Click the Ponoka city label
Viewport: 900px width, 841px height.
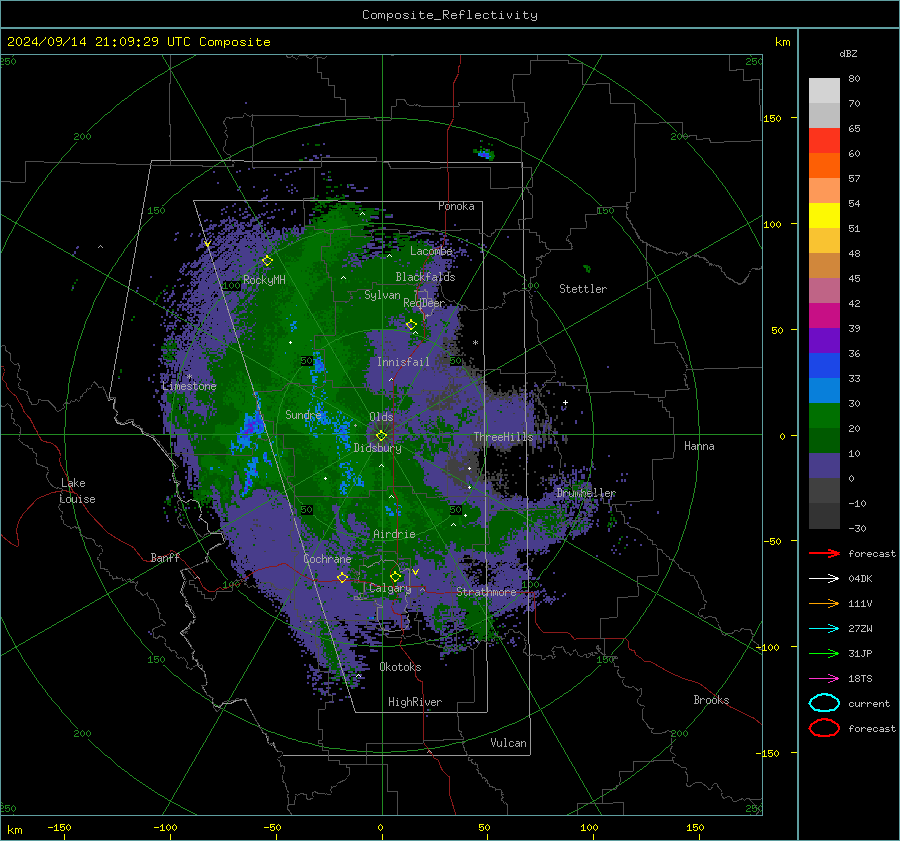[x=456, y=206]
